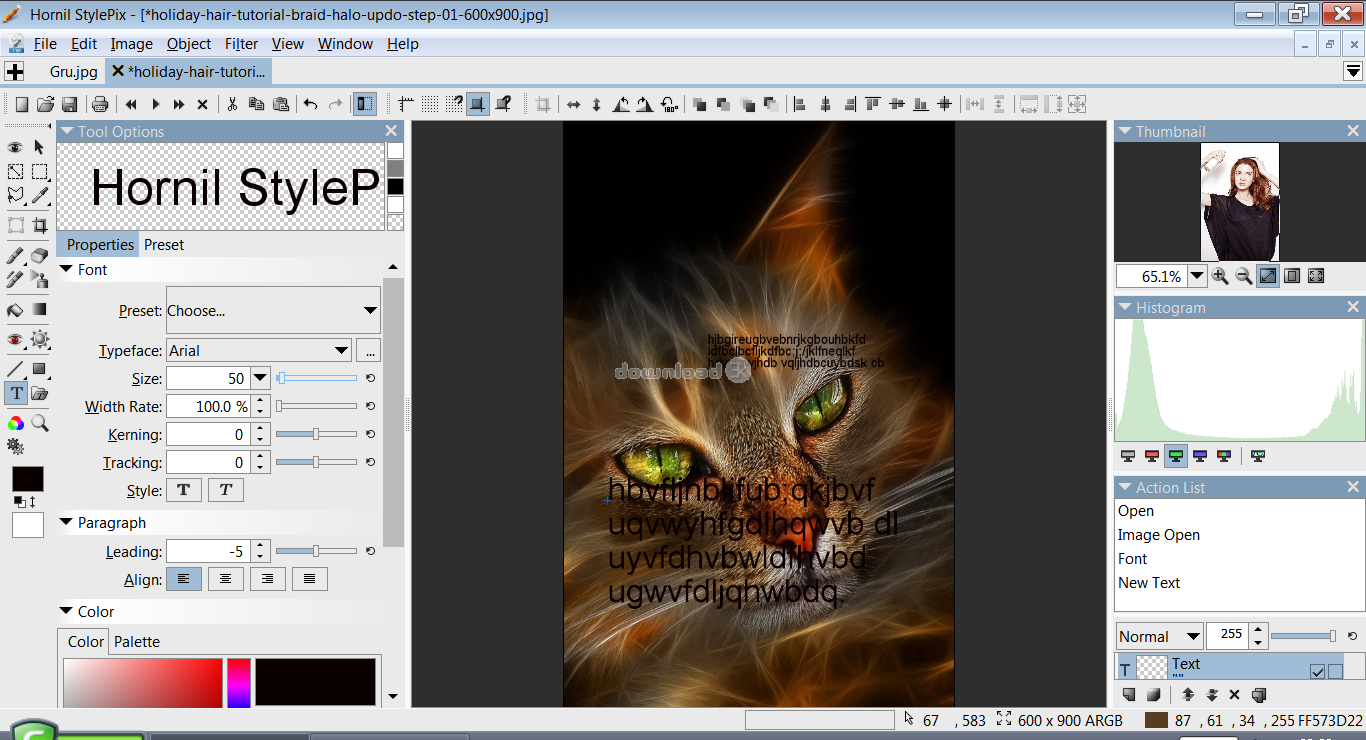Open the font Preset dropdown

[x=273, y=311]
